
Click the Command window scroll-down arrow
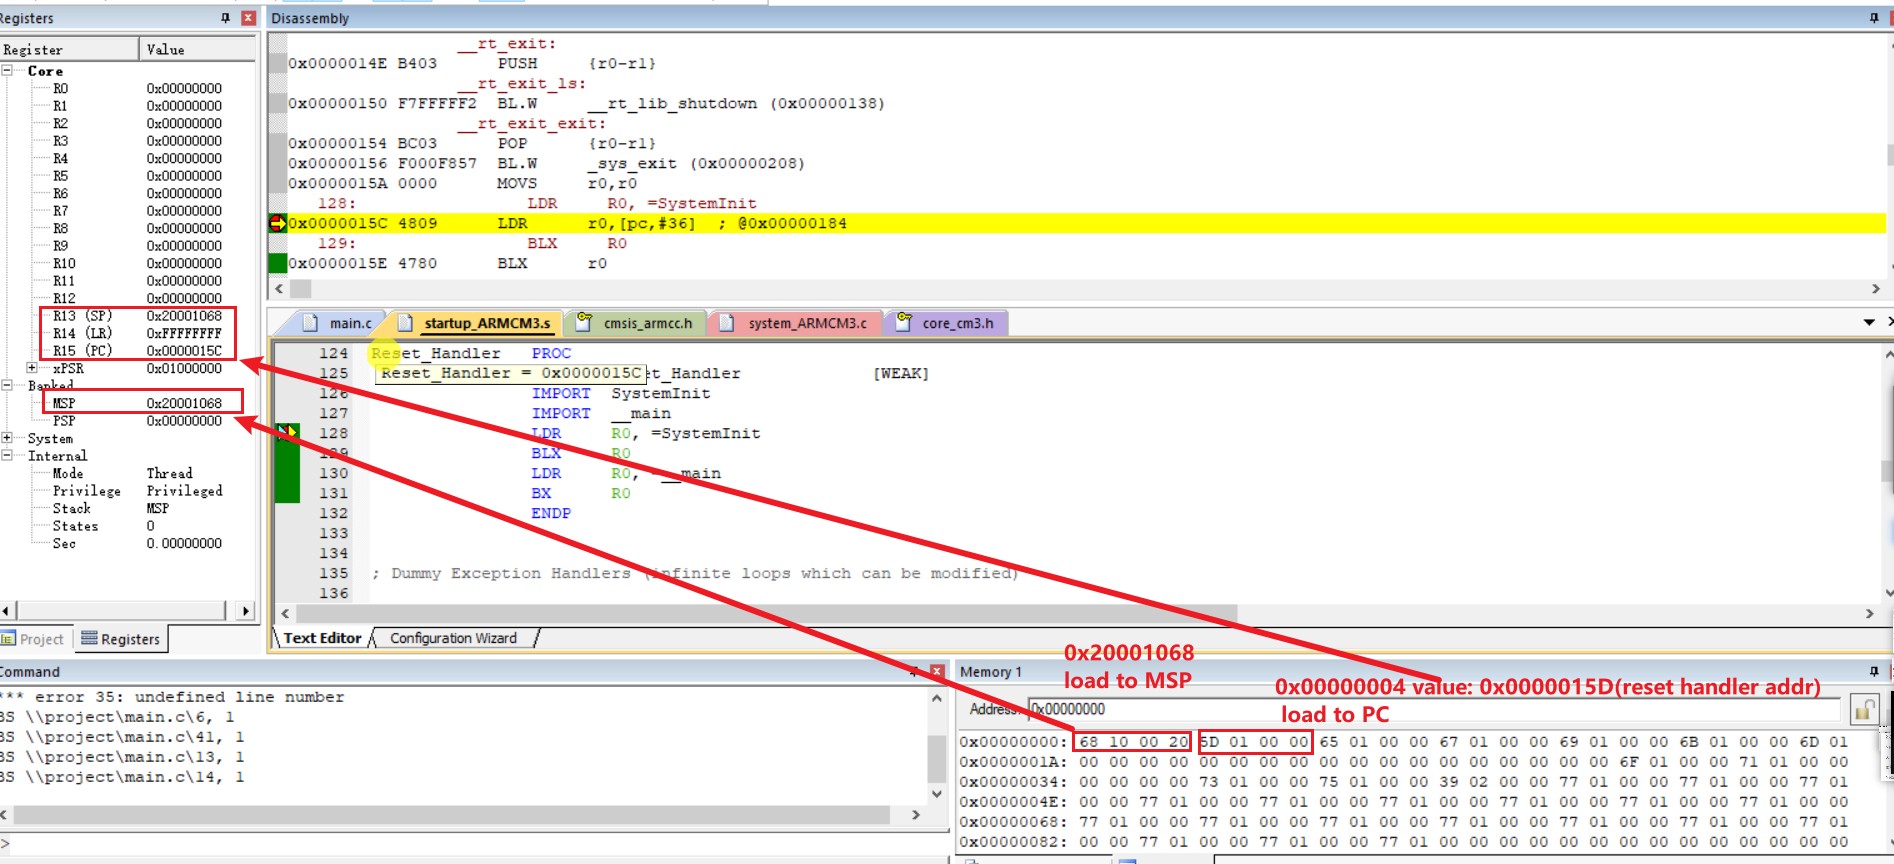click(x=937, y=794)
